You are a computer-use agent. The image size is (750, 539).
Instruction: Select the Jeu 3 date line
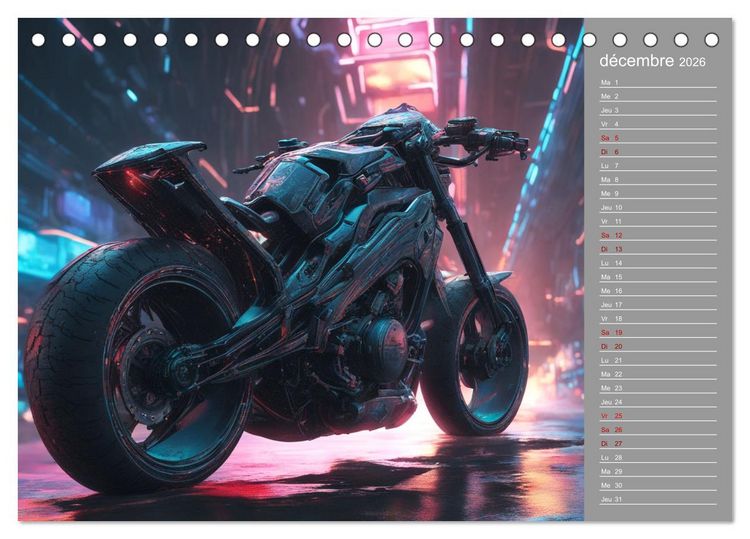658,110
